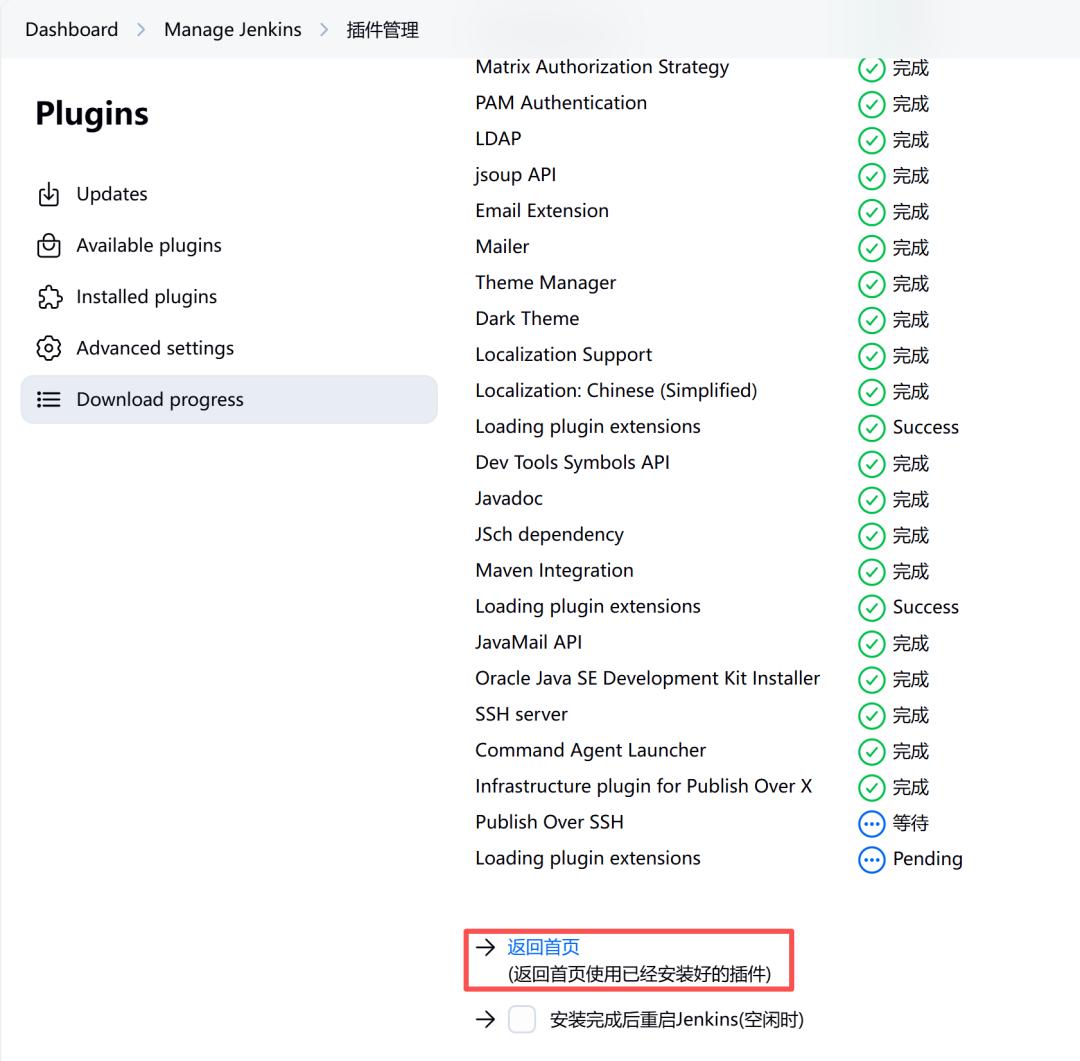Click the green checkmark next to Mailer
This screenshot has height=1061, width=1080.
tap(871, 248)
